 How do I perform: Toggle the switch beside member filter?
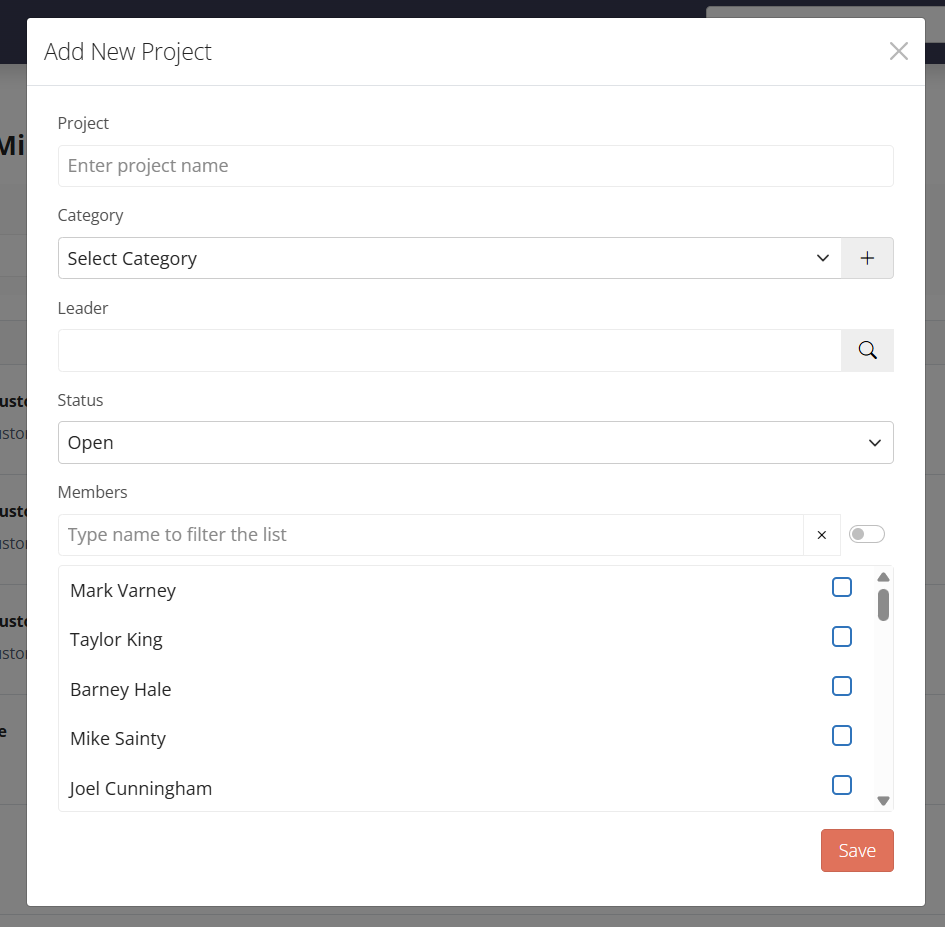(x=866, y=534)
